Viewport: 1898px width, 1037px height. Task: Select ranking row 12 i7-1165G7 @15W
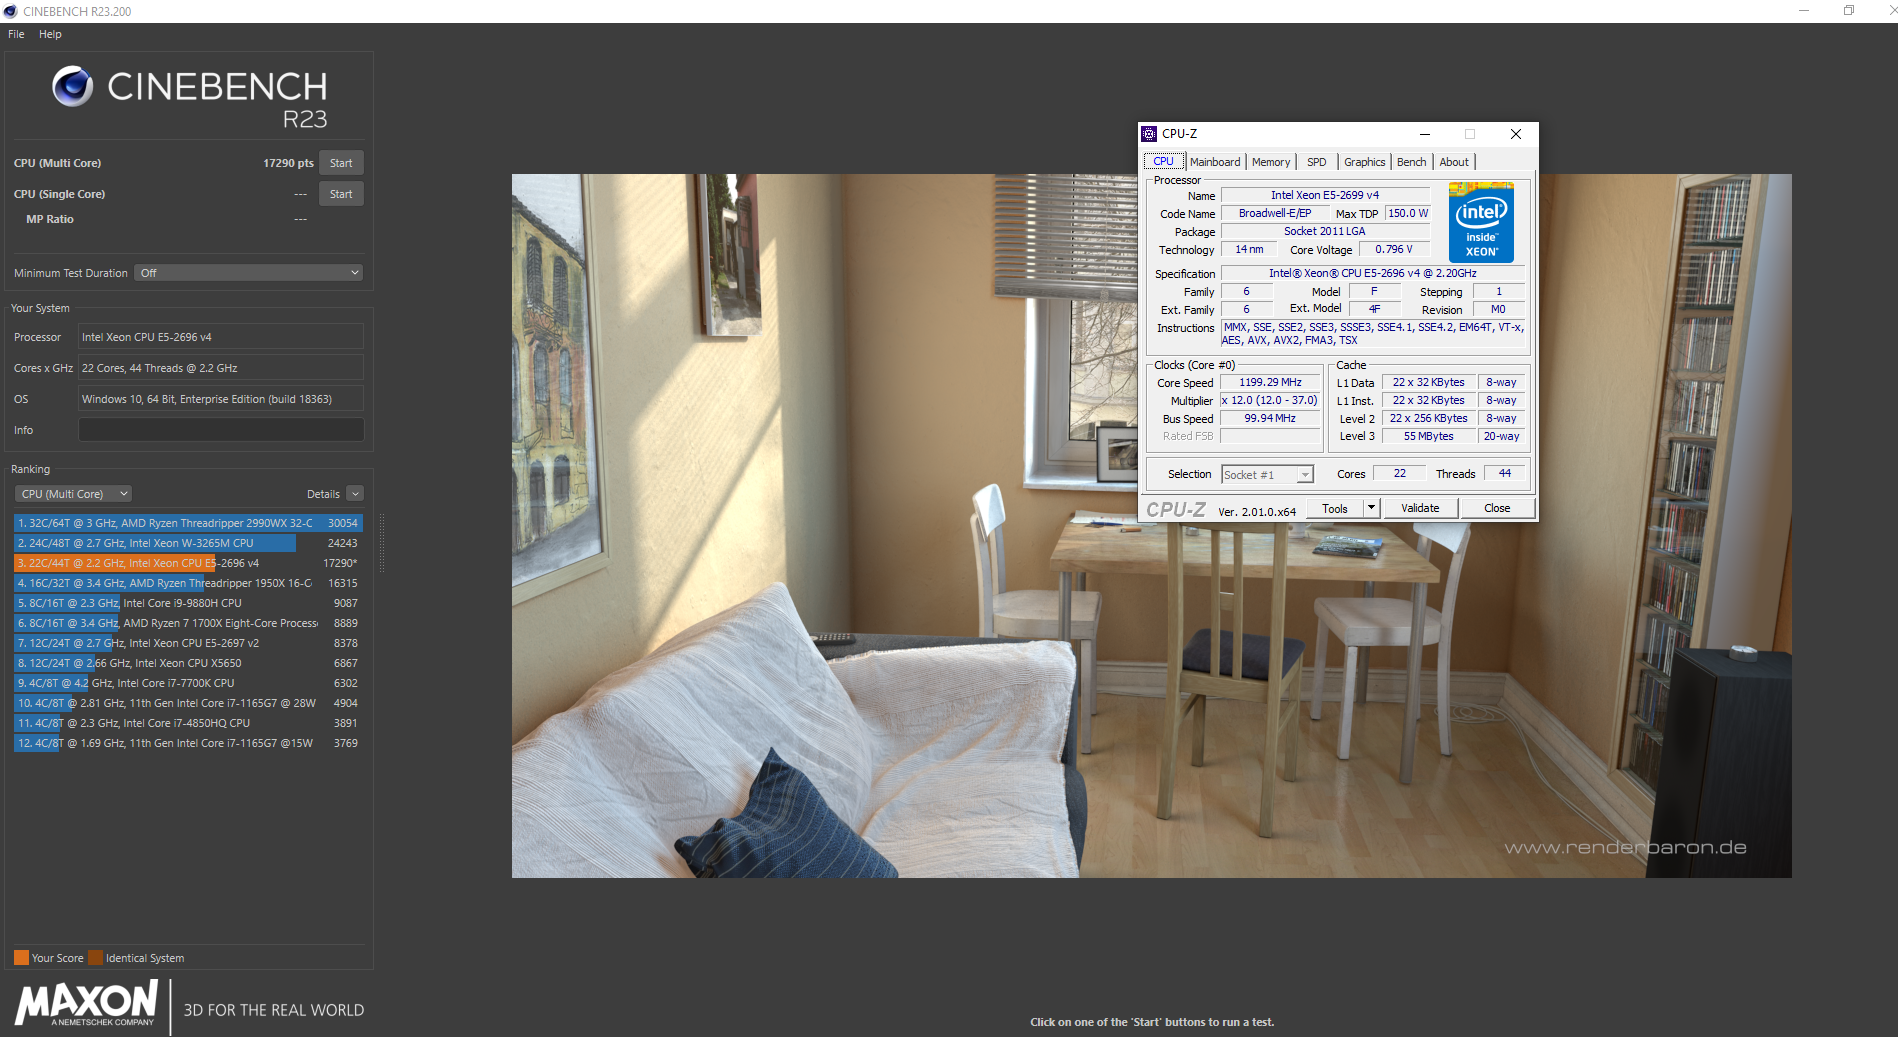pos(188,743)
